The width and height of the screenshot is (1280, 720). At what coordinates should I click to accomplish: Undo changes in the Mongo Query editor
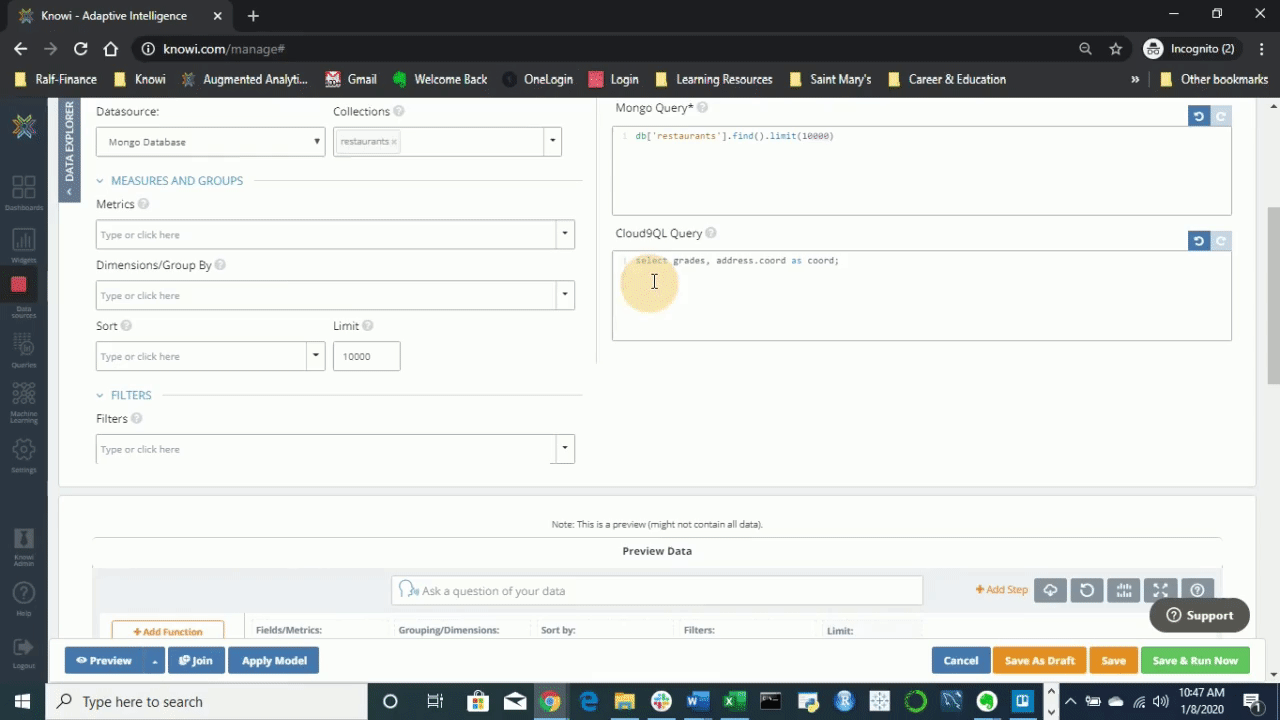click(x=1198, y=117)
